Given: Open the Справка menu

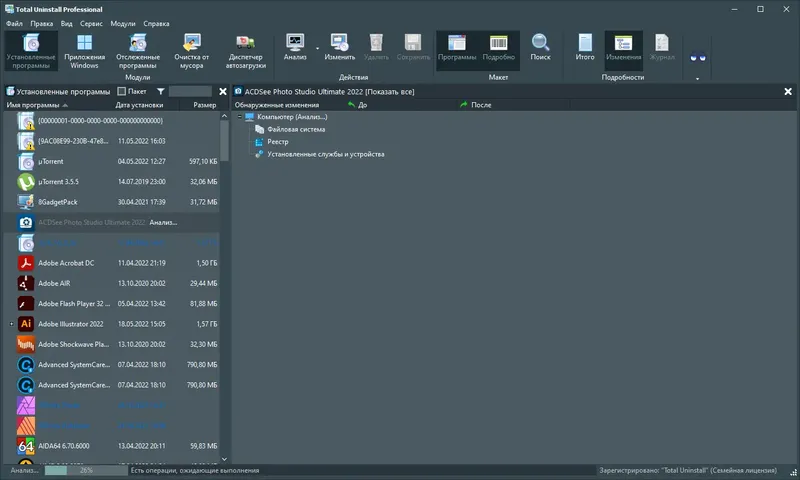Looking at the screenshot, I should pos(156,23).
